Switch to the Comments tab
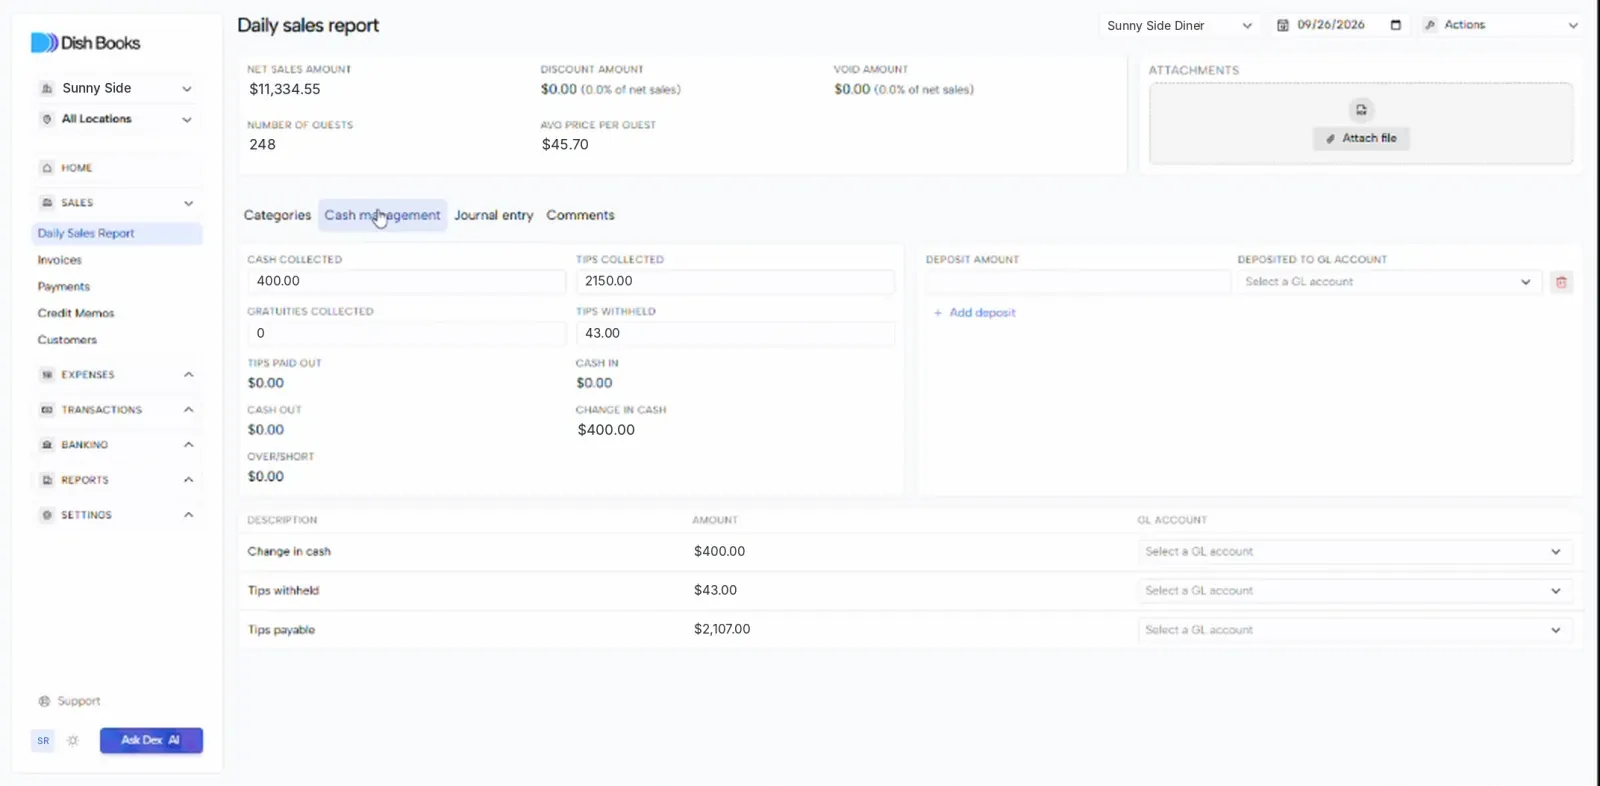This screenshot has width=1600, height=786. (x=580, y=215)
